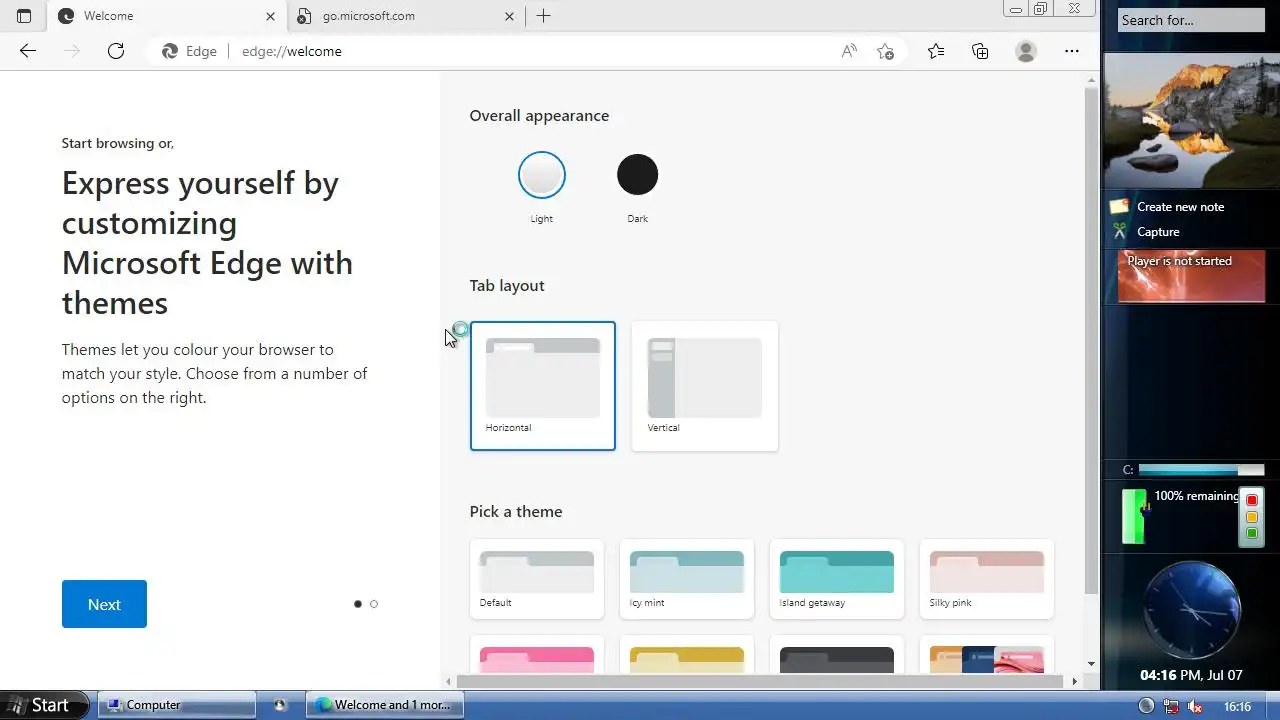This screenshot has width=1280, height=720.
Task: Go back with the back arrow
Action: pos(28,51)
